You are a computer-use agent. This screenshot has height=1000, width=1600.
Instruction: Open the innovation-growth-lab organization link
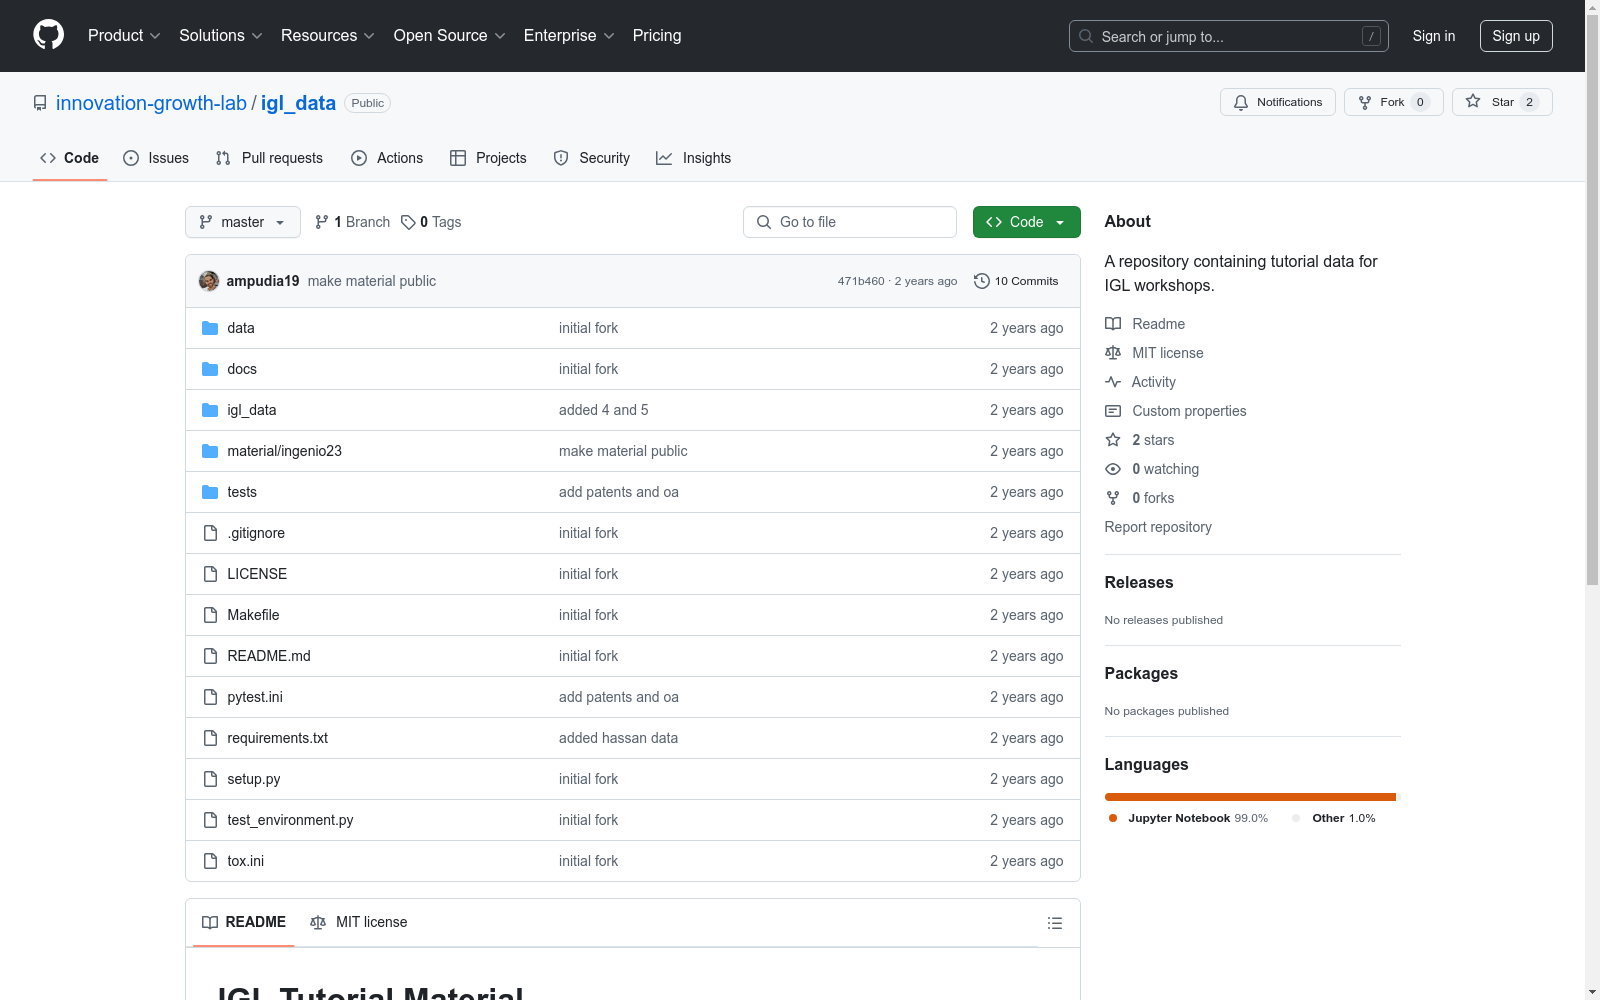click(151, 103)
